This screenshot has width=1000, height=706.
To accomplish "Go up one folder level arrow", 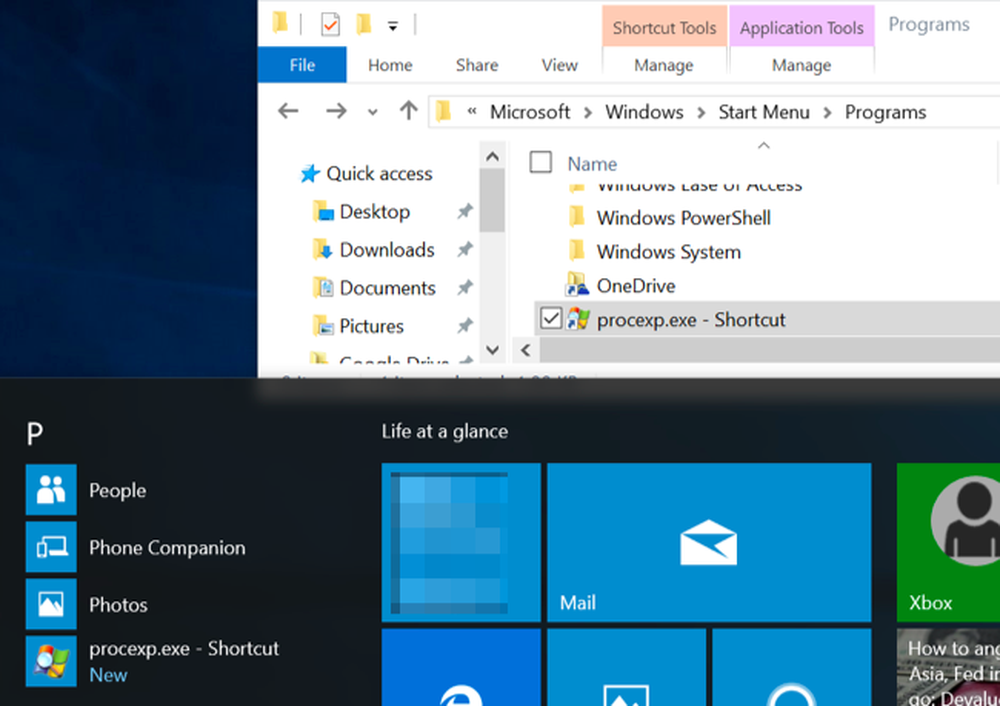I will point(408,112).
